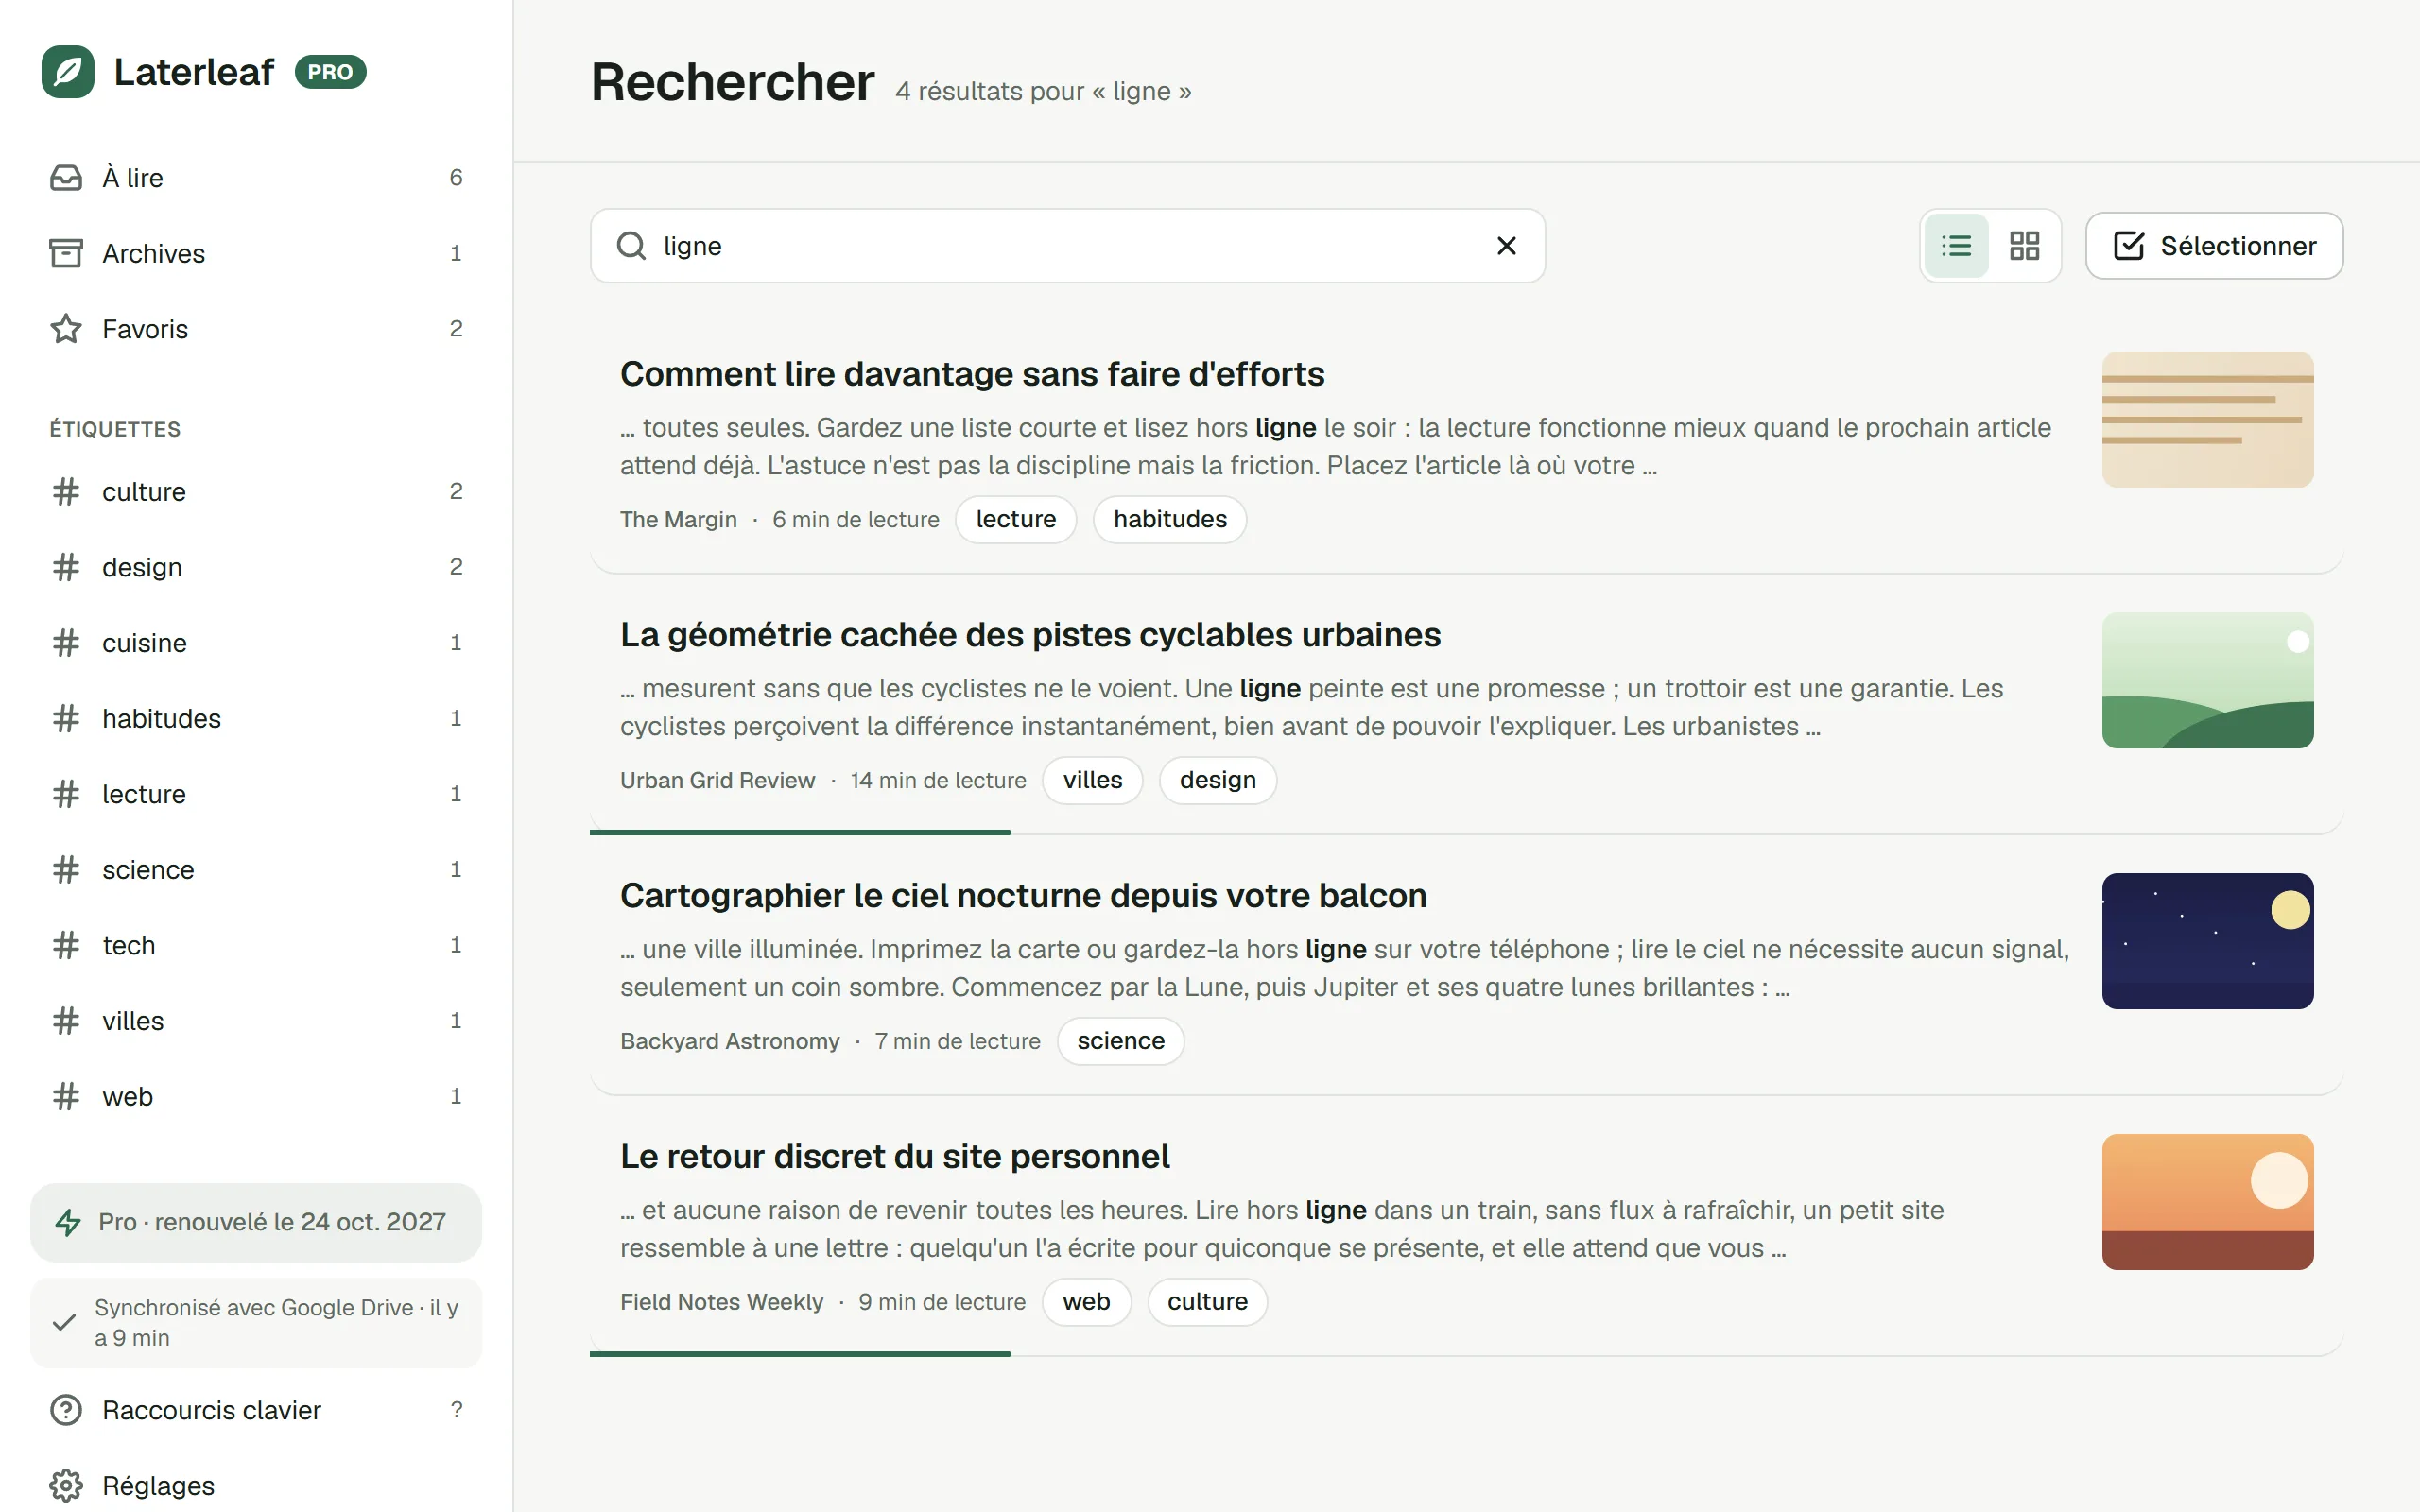Viewport: 2420px width, 1512px height.
Task: Open the Archives box icon
Action: click(66, 253)
